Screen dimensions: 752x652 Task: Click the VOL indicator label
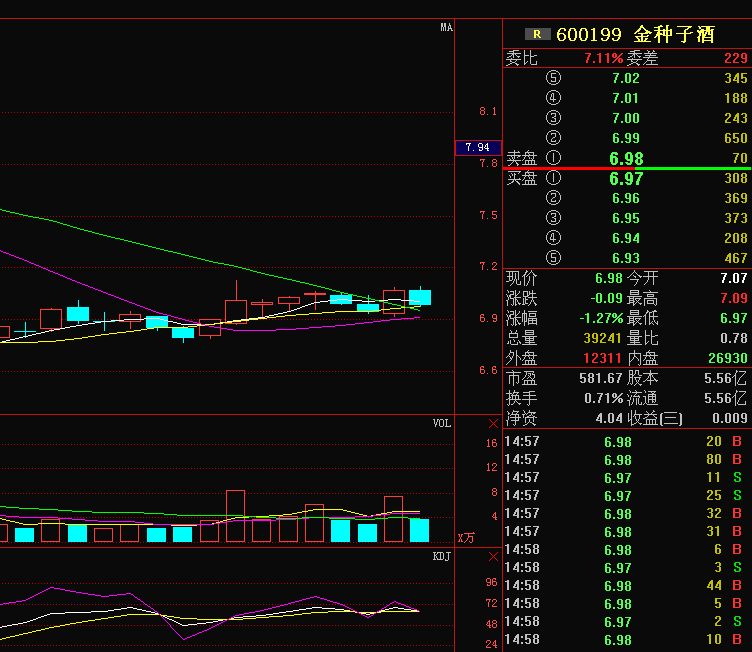coord(442,423)
